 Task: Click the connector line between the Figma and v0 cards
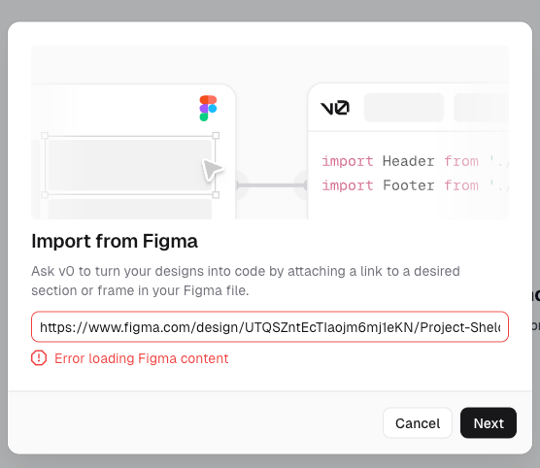(x=272, y=185)
